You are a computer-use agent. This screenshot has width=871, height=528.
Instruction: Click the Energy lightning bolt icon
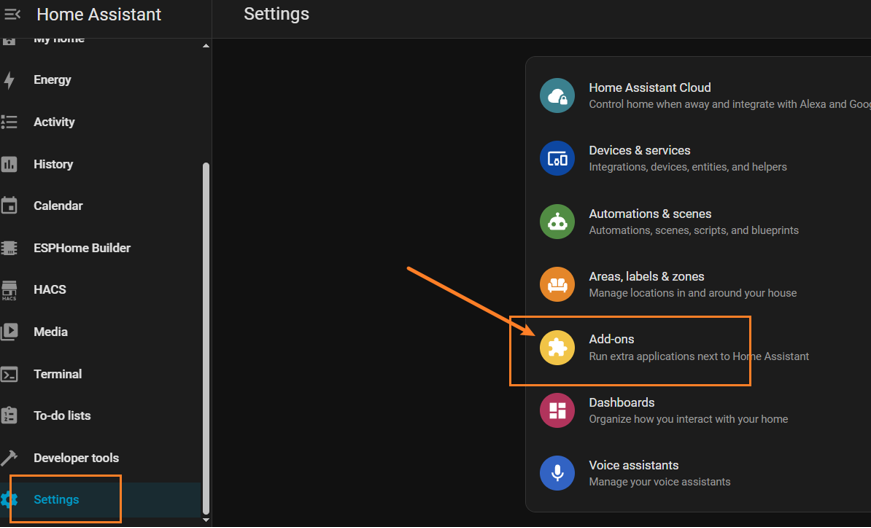[x=9, y=81]
